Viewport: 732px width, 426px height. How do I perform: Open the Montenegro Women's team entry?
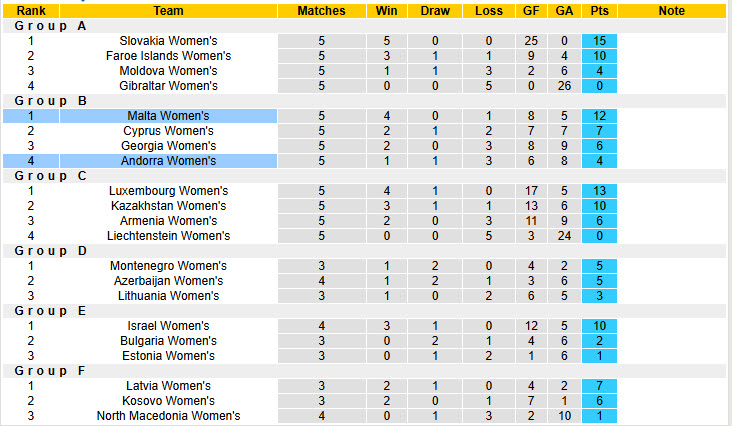[169, 266]
